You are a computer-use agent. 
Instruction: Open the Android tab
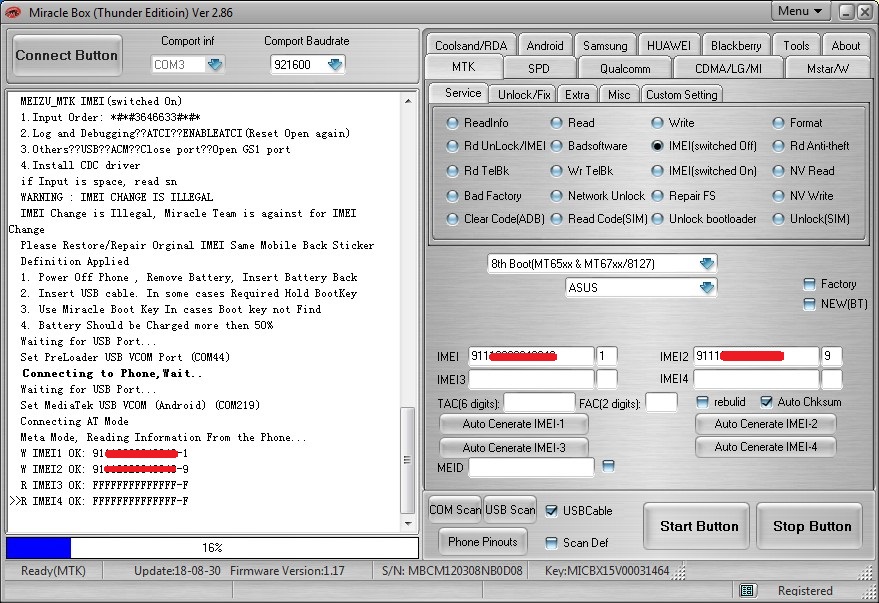[x=545, y=45]
